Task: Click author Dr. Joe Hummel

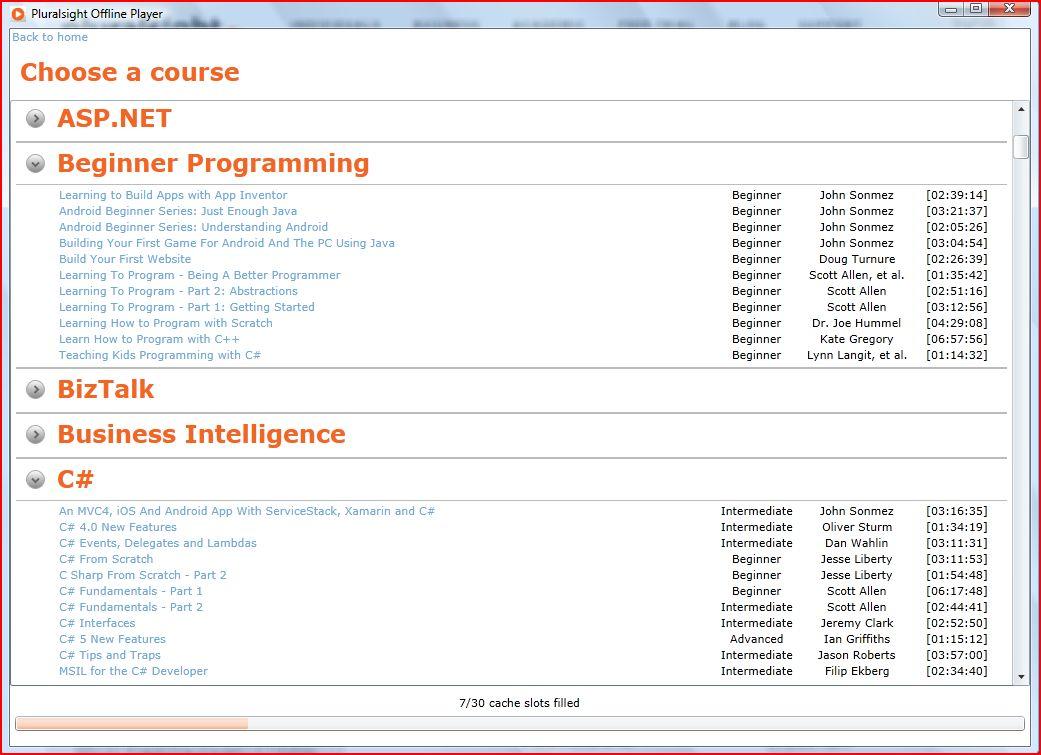Action: point(856,323)
